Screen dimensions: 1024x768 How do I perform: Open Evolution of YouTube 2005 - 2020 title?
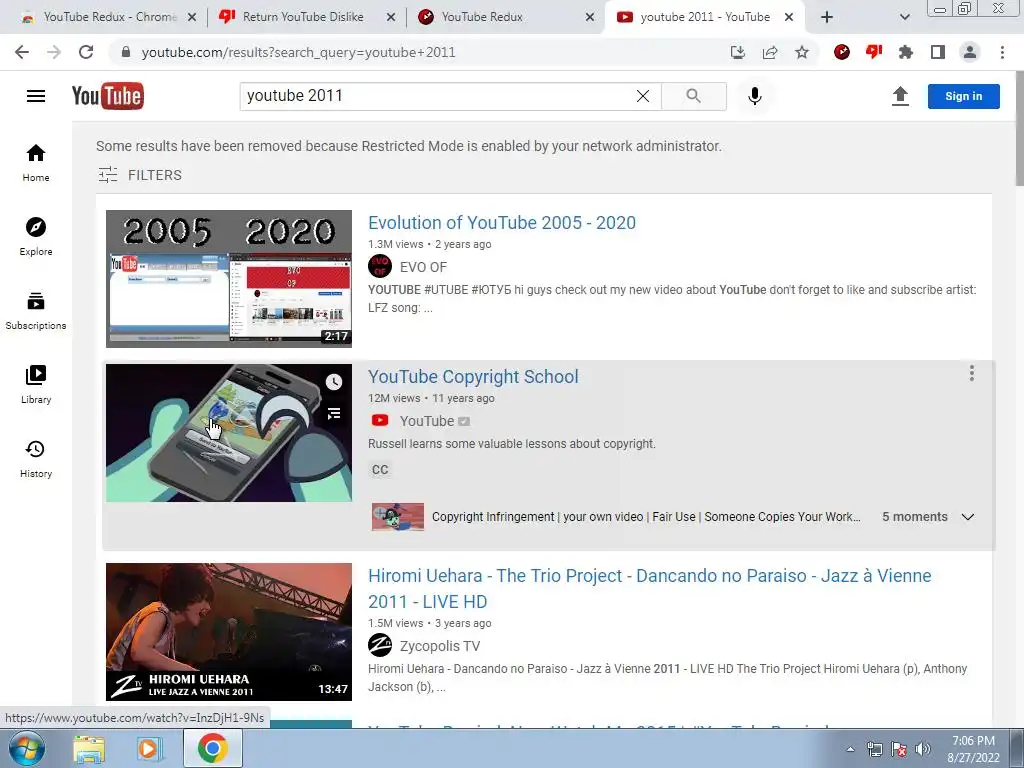pos(502,223)
